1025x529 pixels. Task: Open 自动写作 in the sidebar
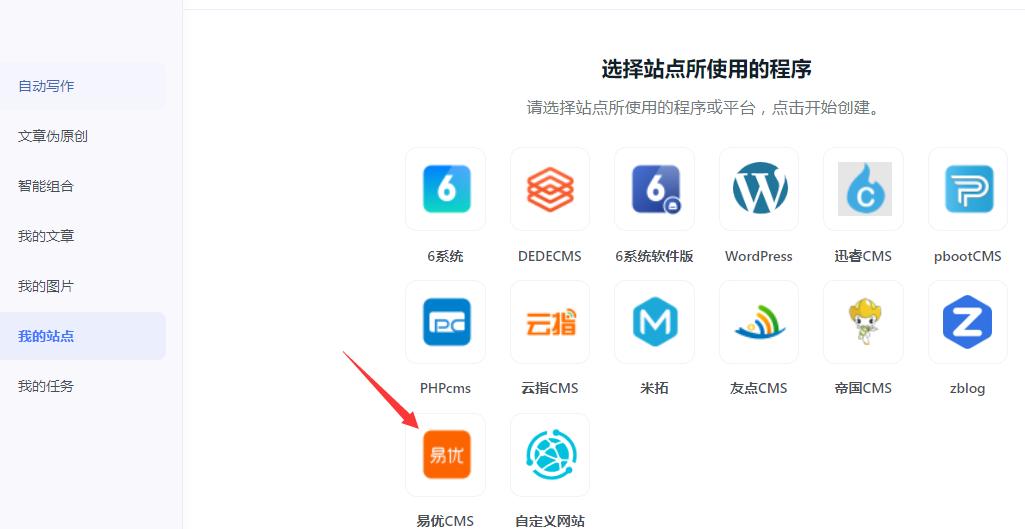click(46, 86)
